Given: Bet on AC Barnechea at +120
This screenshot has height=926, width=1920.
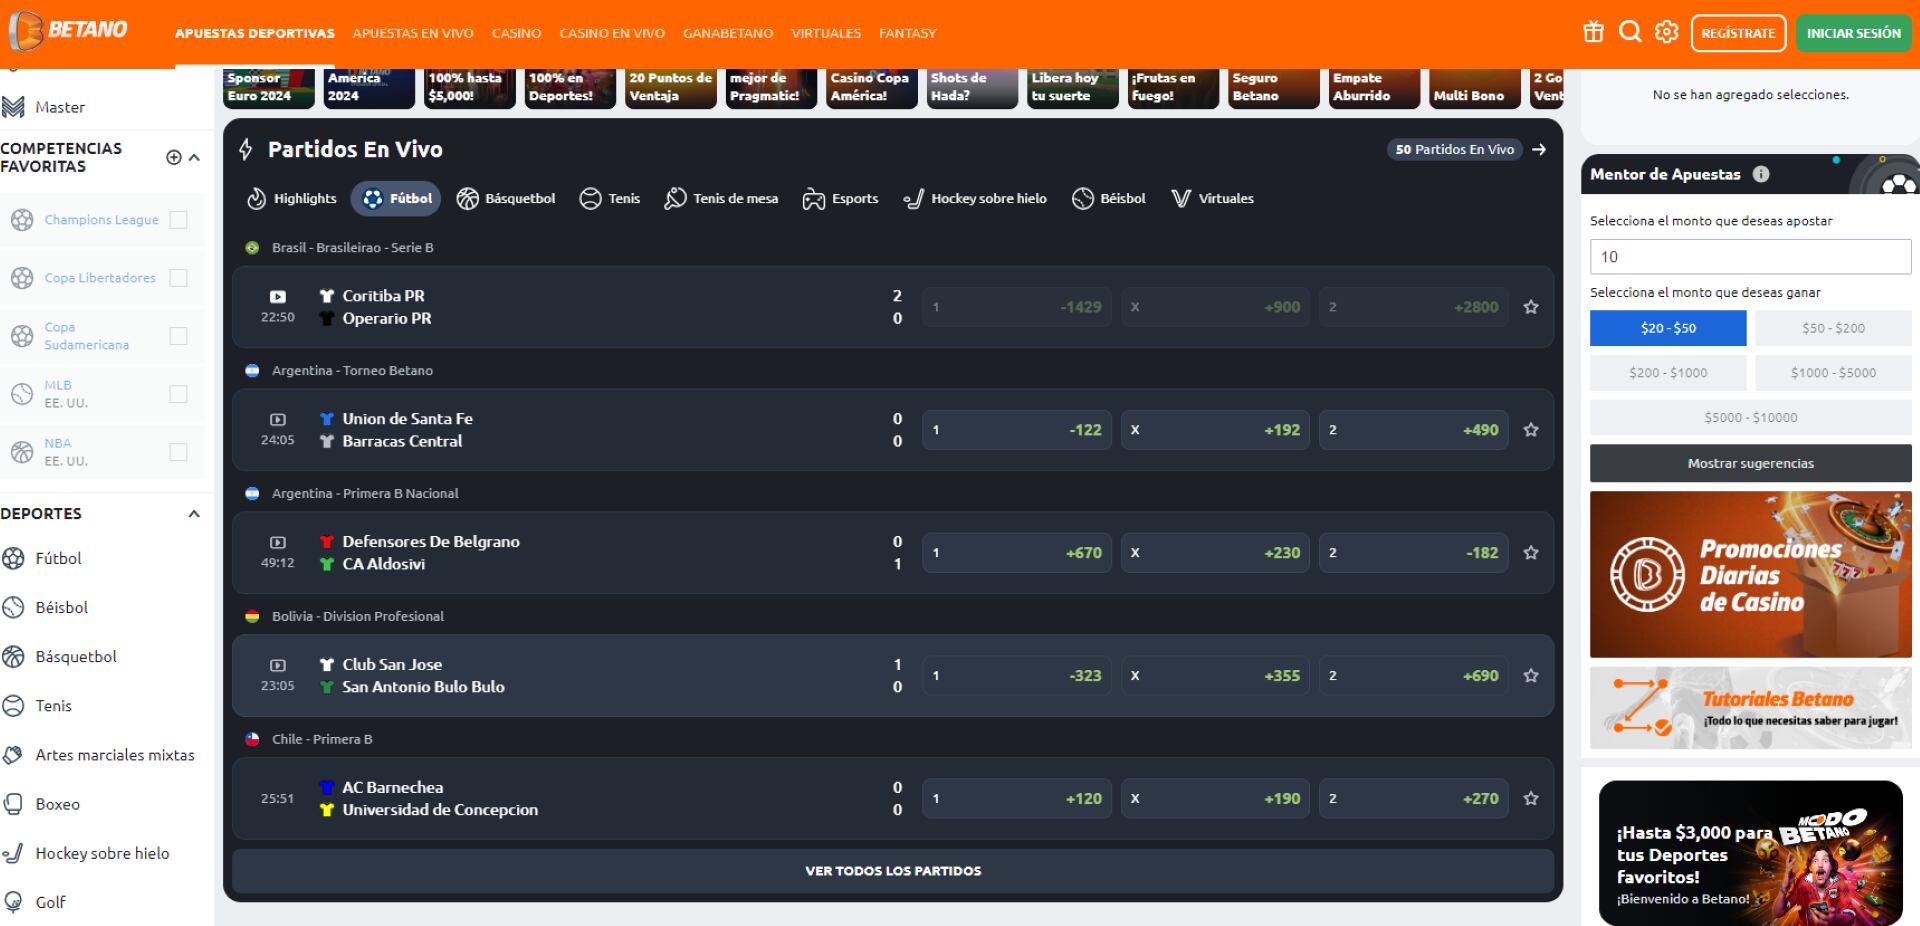Looking at the screenshot, I should pos(1017,799).
